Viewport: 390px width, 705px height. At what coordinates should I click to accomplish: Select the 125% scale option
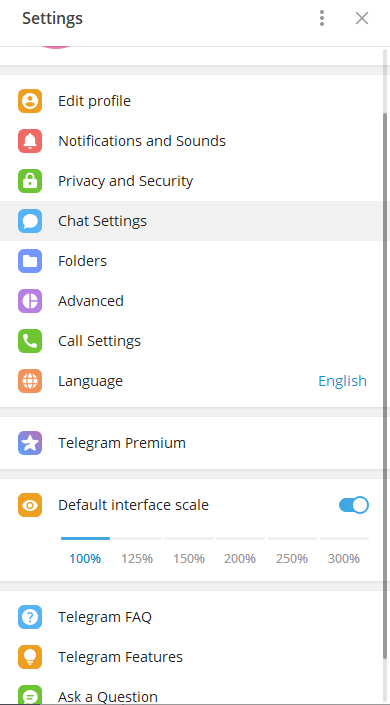click(x=137, y=558)
